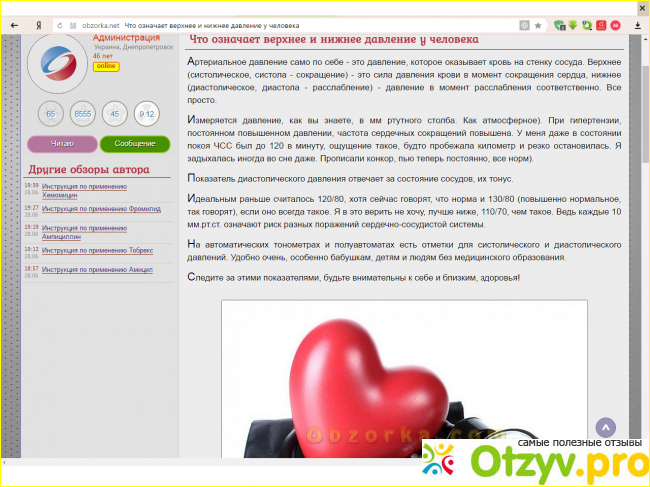Click the 'Администрация' author name
Screen dimensions: 650x487
pyautogui.click(x=126, y=36)
